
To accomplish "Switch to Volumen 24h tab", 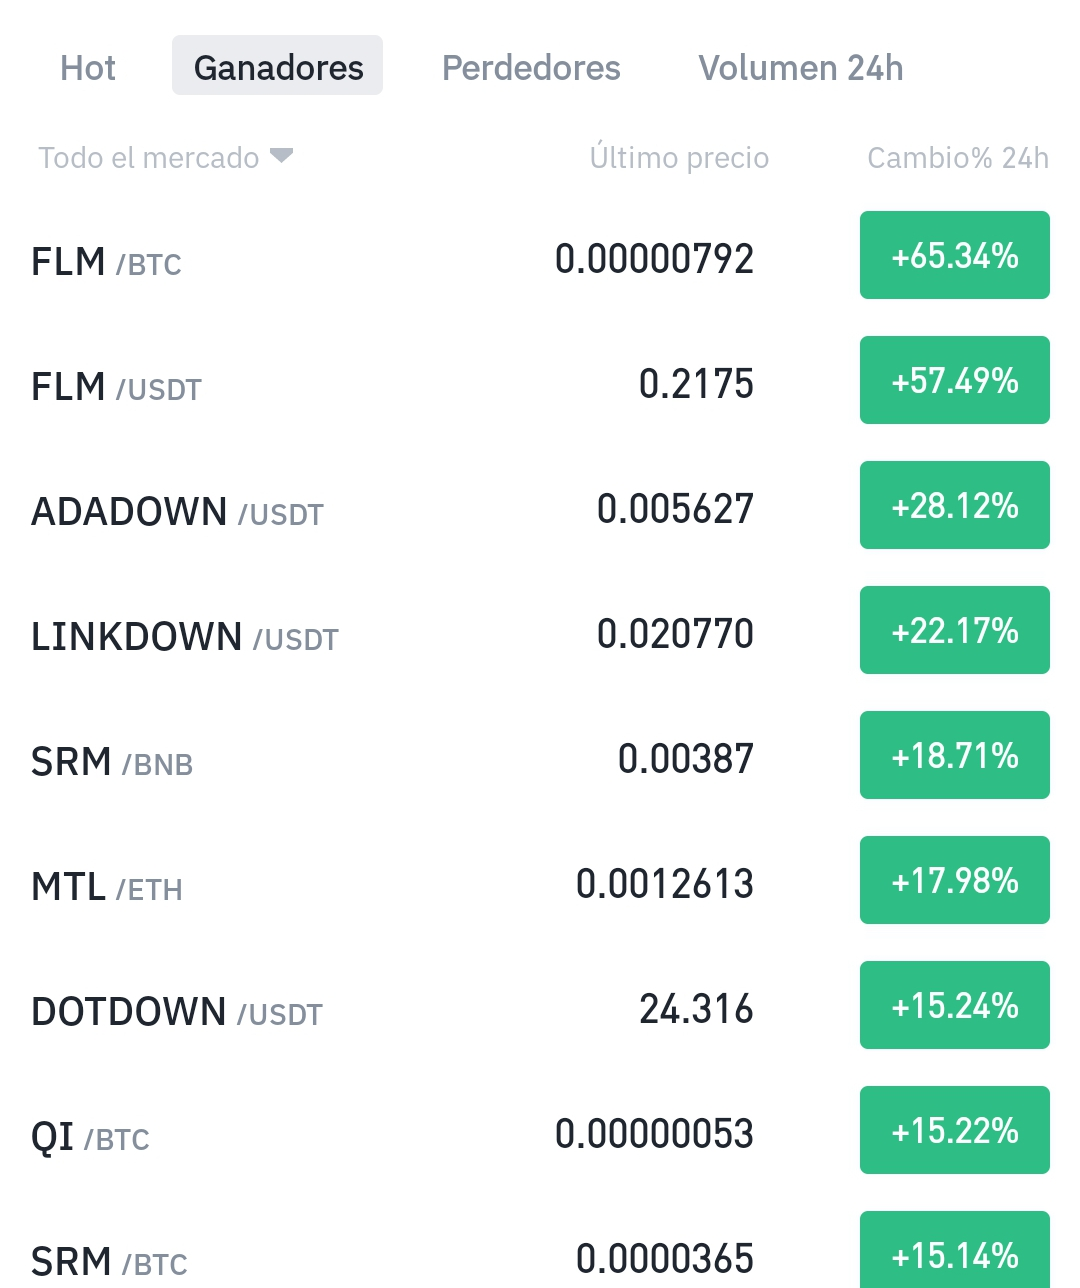I will pyautogui.click(x=800, y=68).
